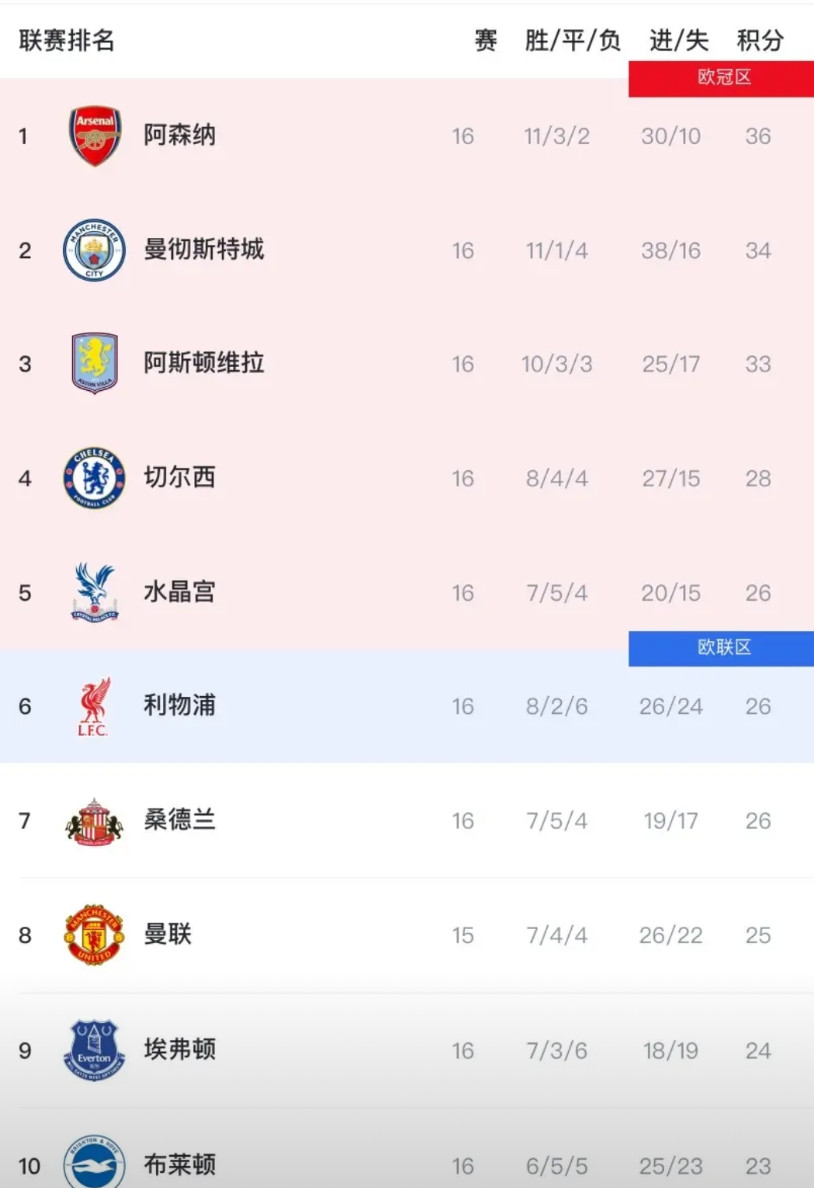814x1188 pixels.
Task: Select the Liverpool L.F.C. crest
Action: click(x=95, y=706)
